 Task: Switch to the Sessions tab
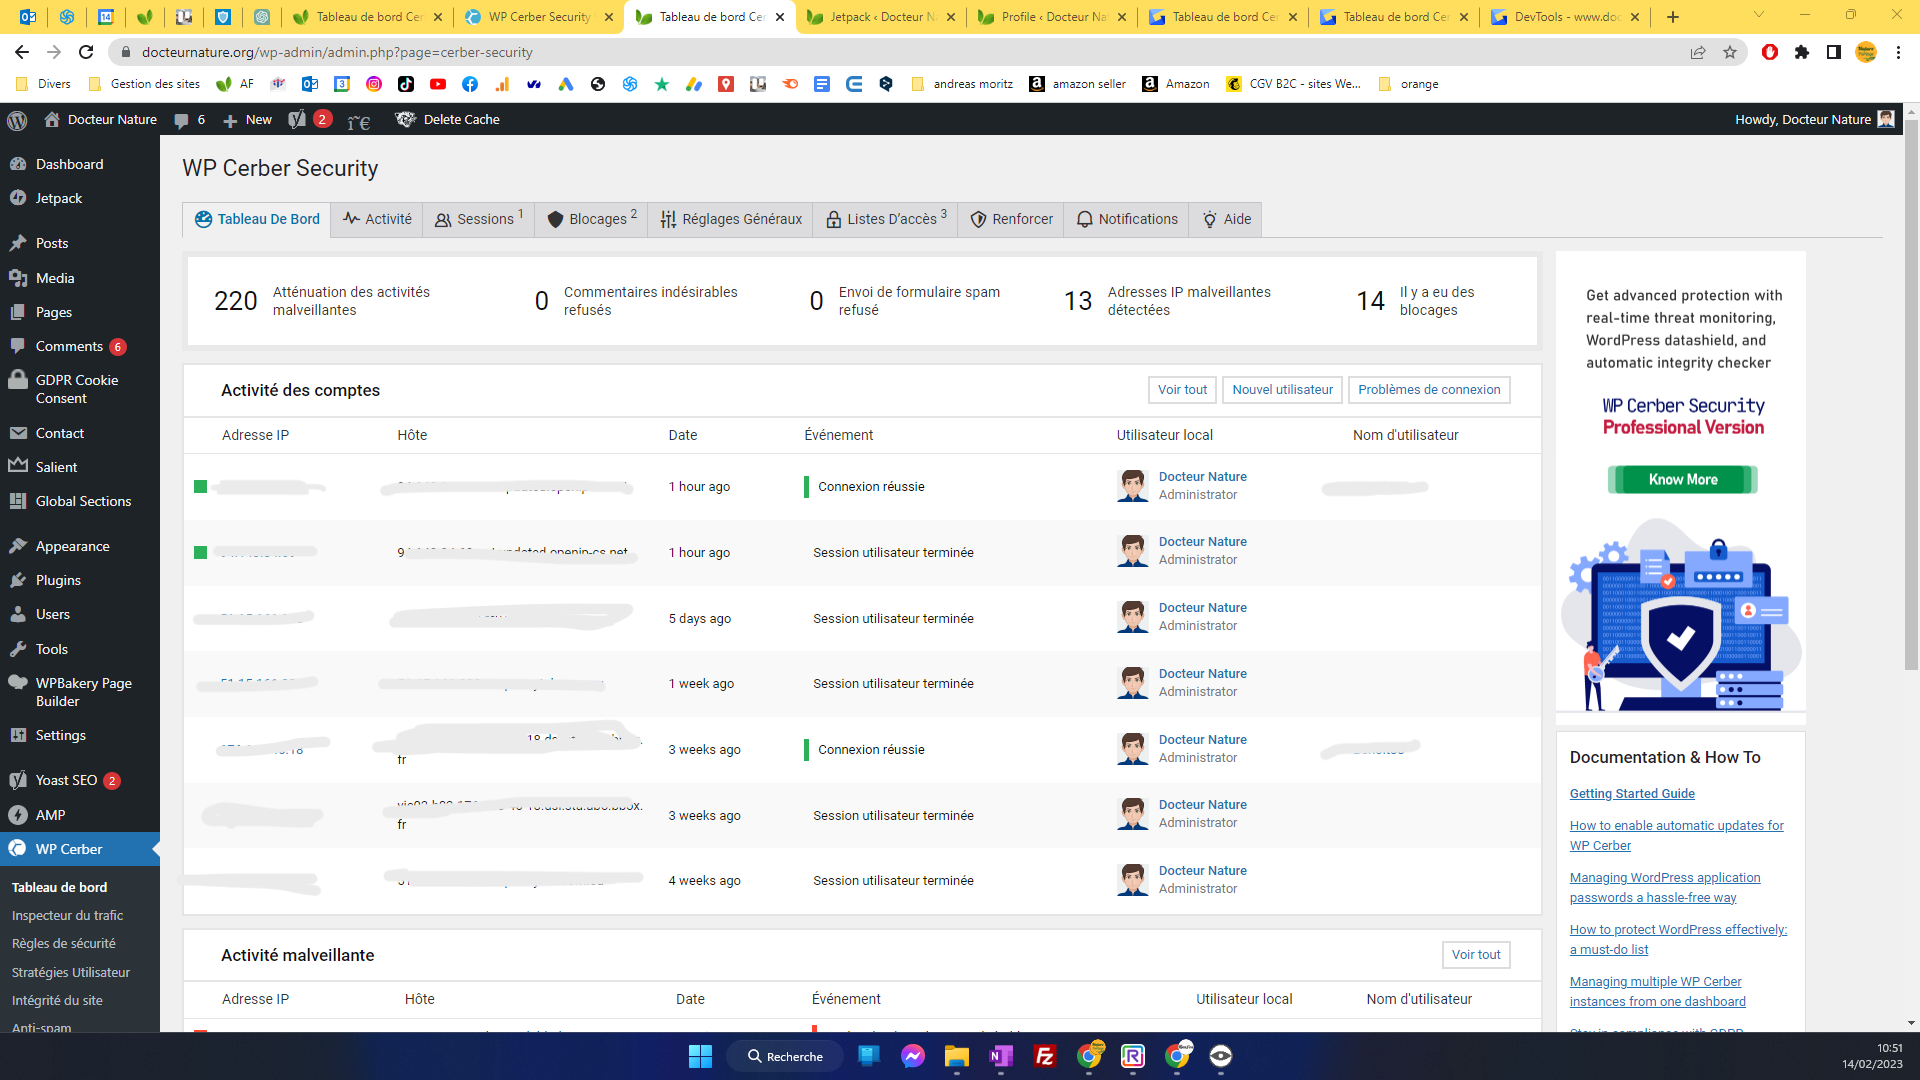(x=478, y=219)
